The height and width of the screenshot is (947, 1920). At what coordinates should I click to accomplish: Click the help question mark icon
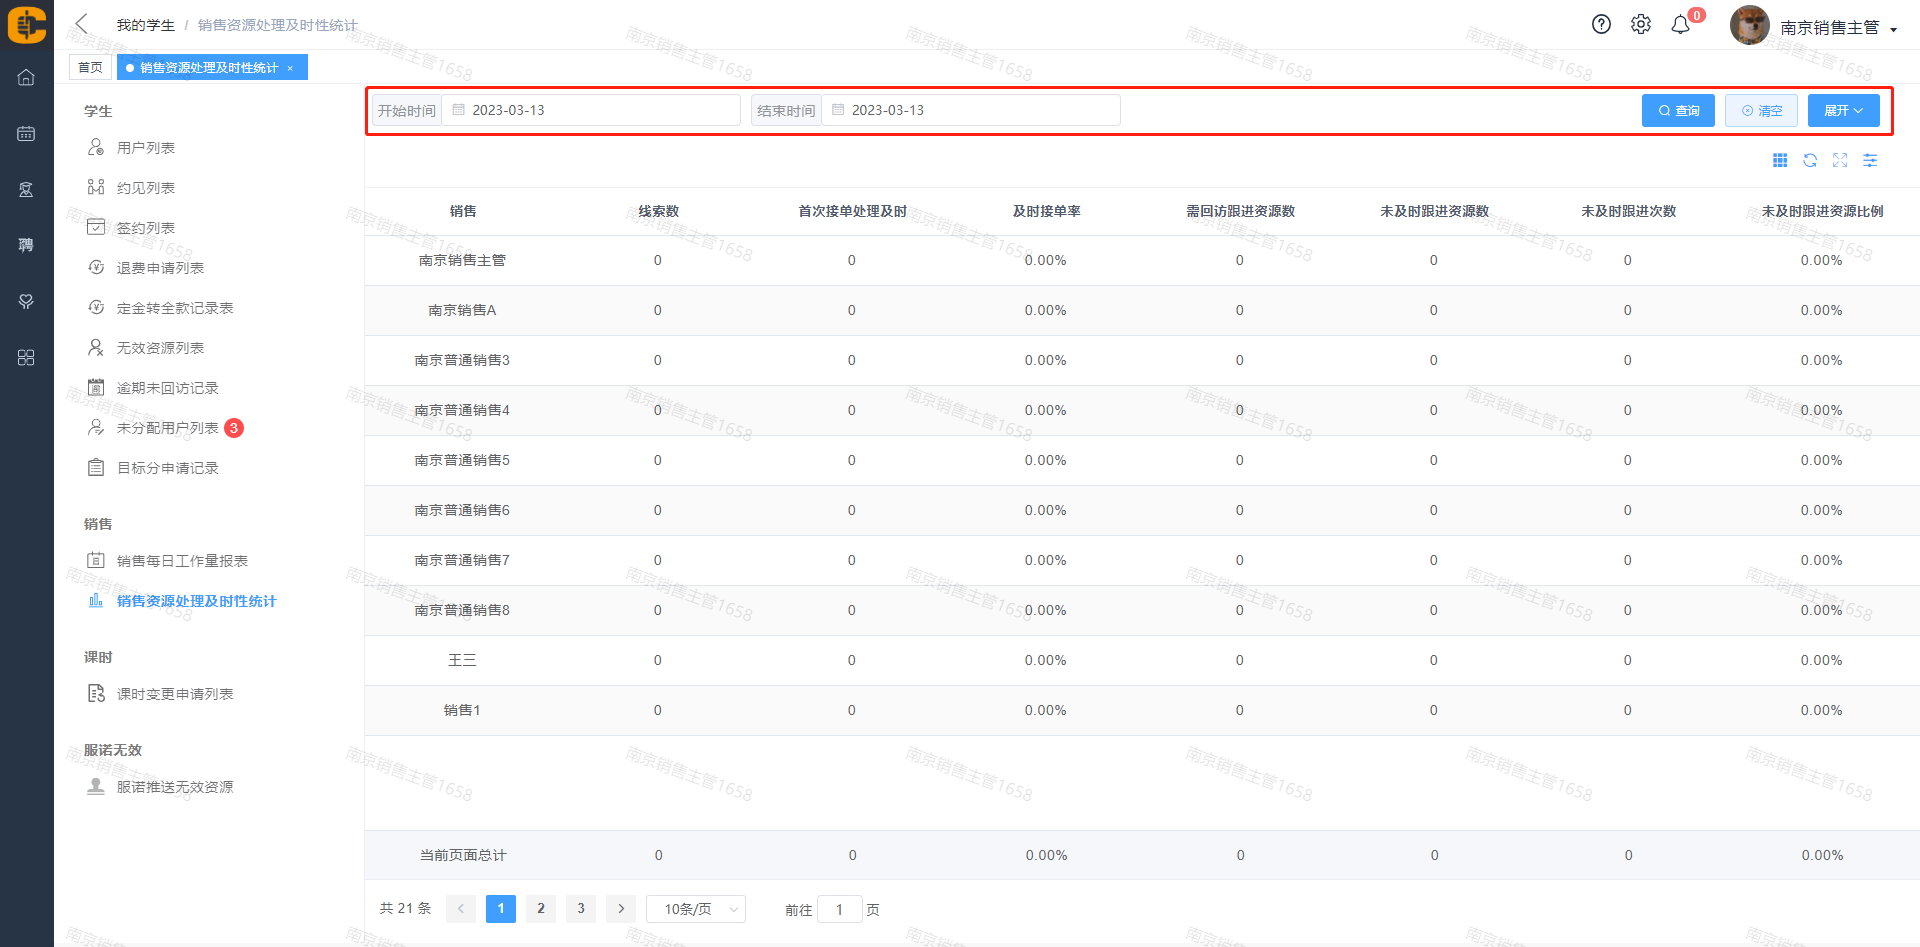pos(1601,25)
